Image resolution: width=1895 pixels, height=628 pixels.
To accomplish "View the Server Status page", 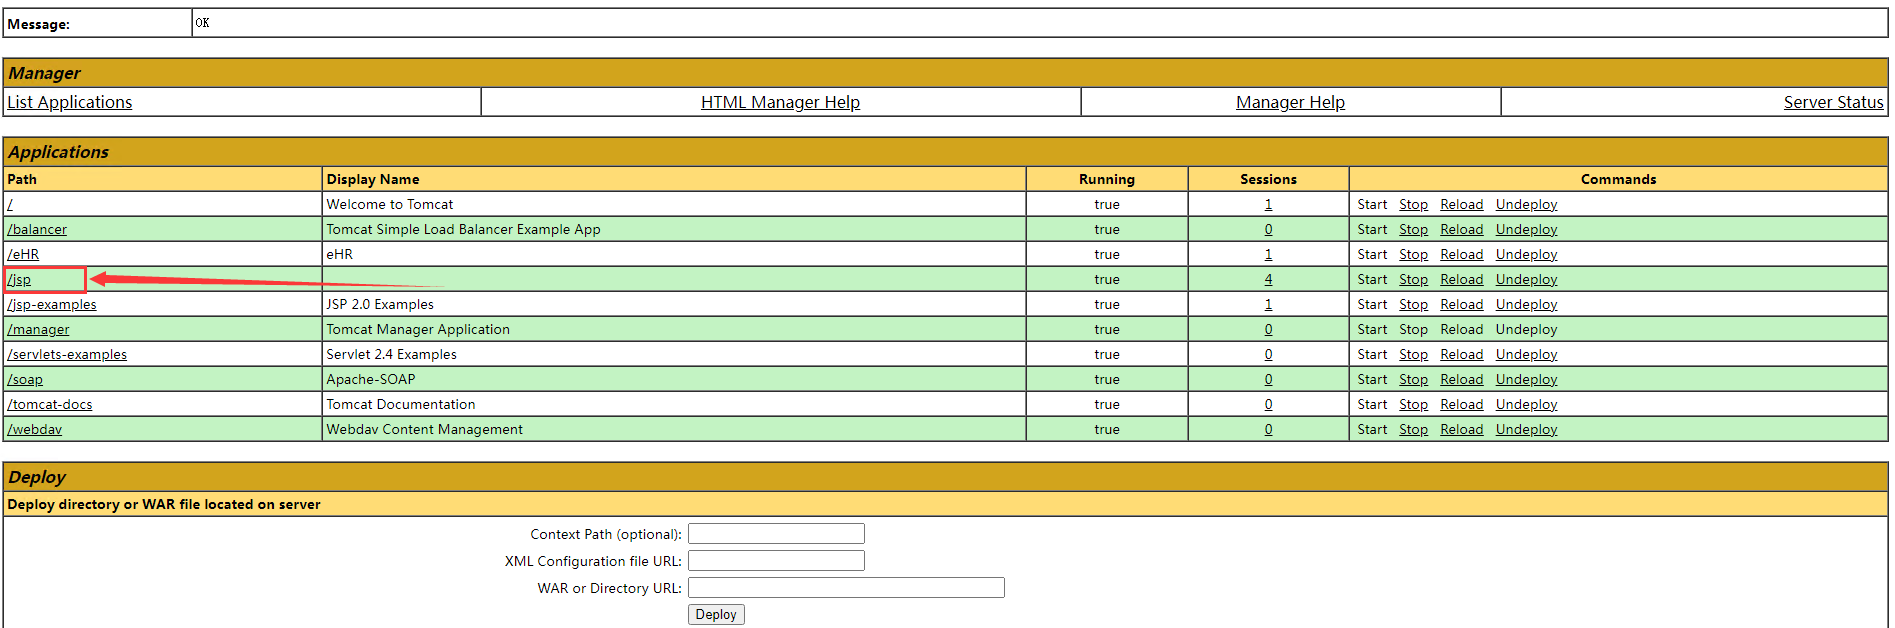I will pos(1833,102).
